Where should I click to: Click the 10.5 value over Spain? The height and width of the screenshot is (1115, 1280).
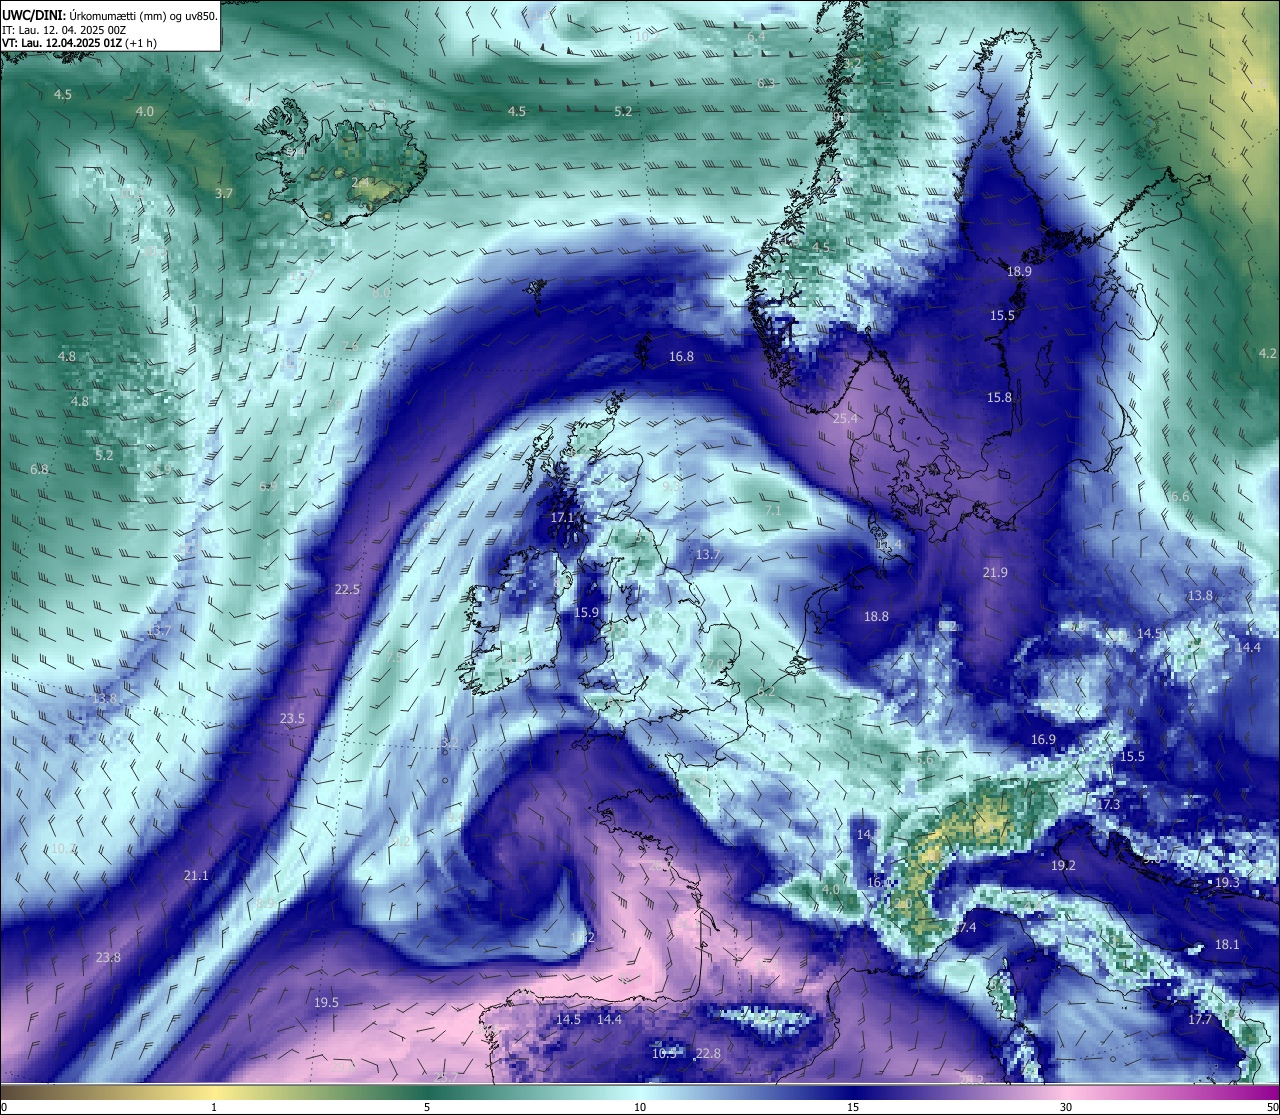point(664,1053)
